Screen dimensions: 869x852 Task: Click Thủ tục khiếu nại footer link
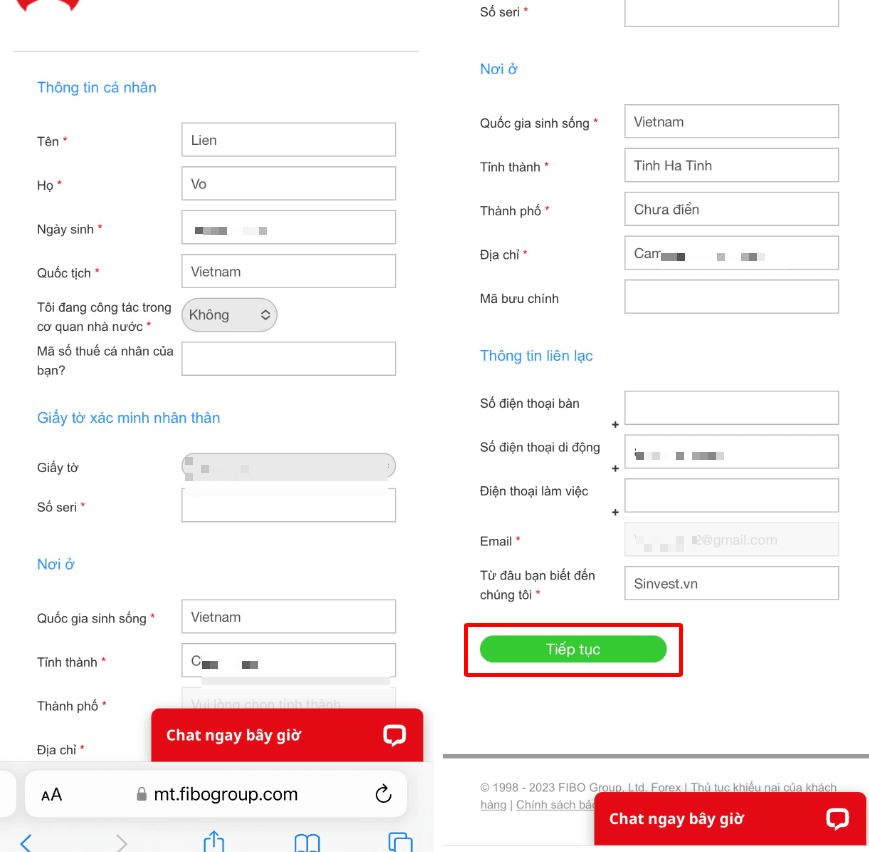coord(737,787)
